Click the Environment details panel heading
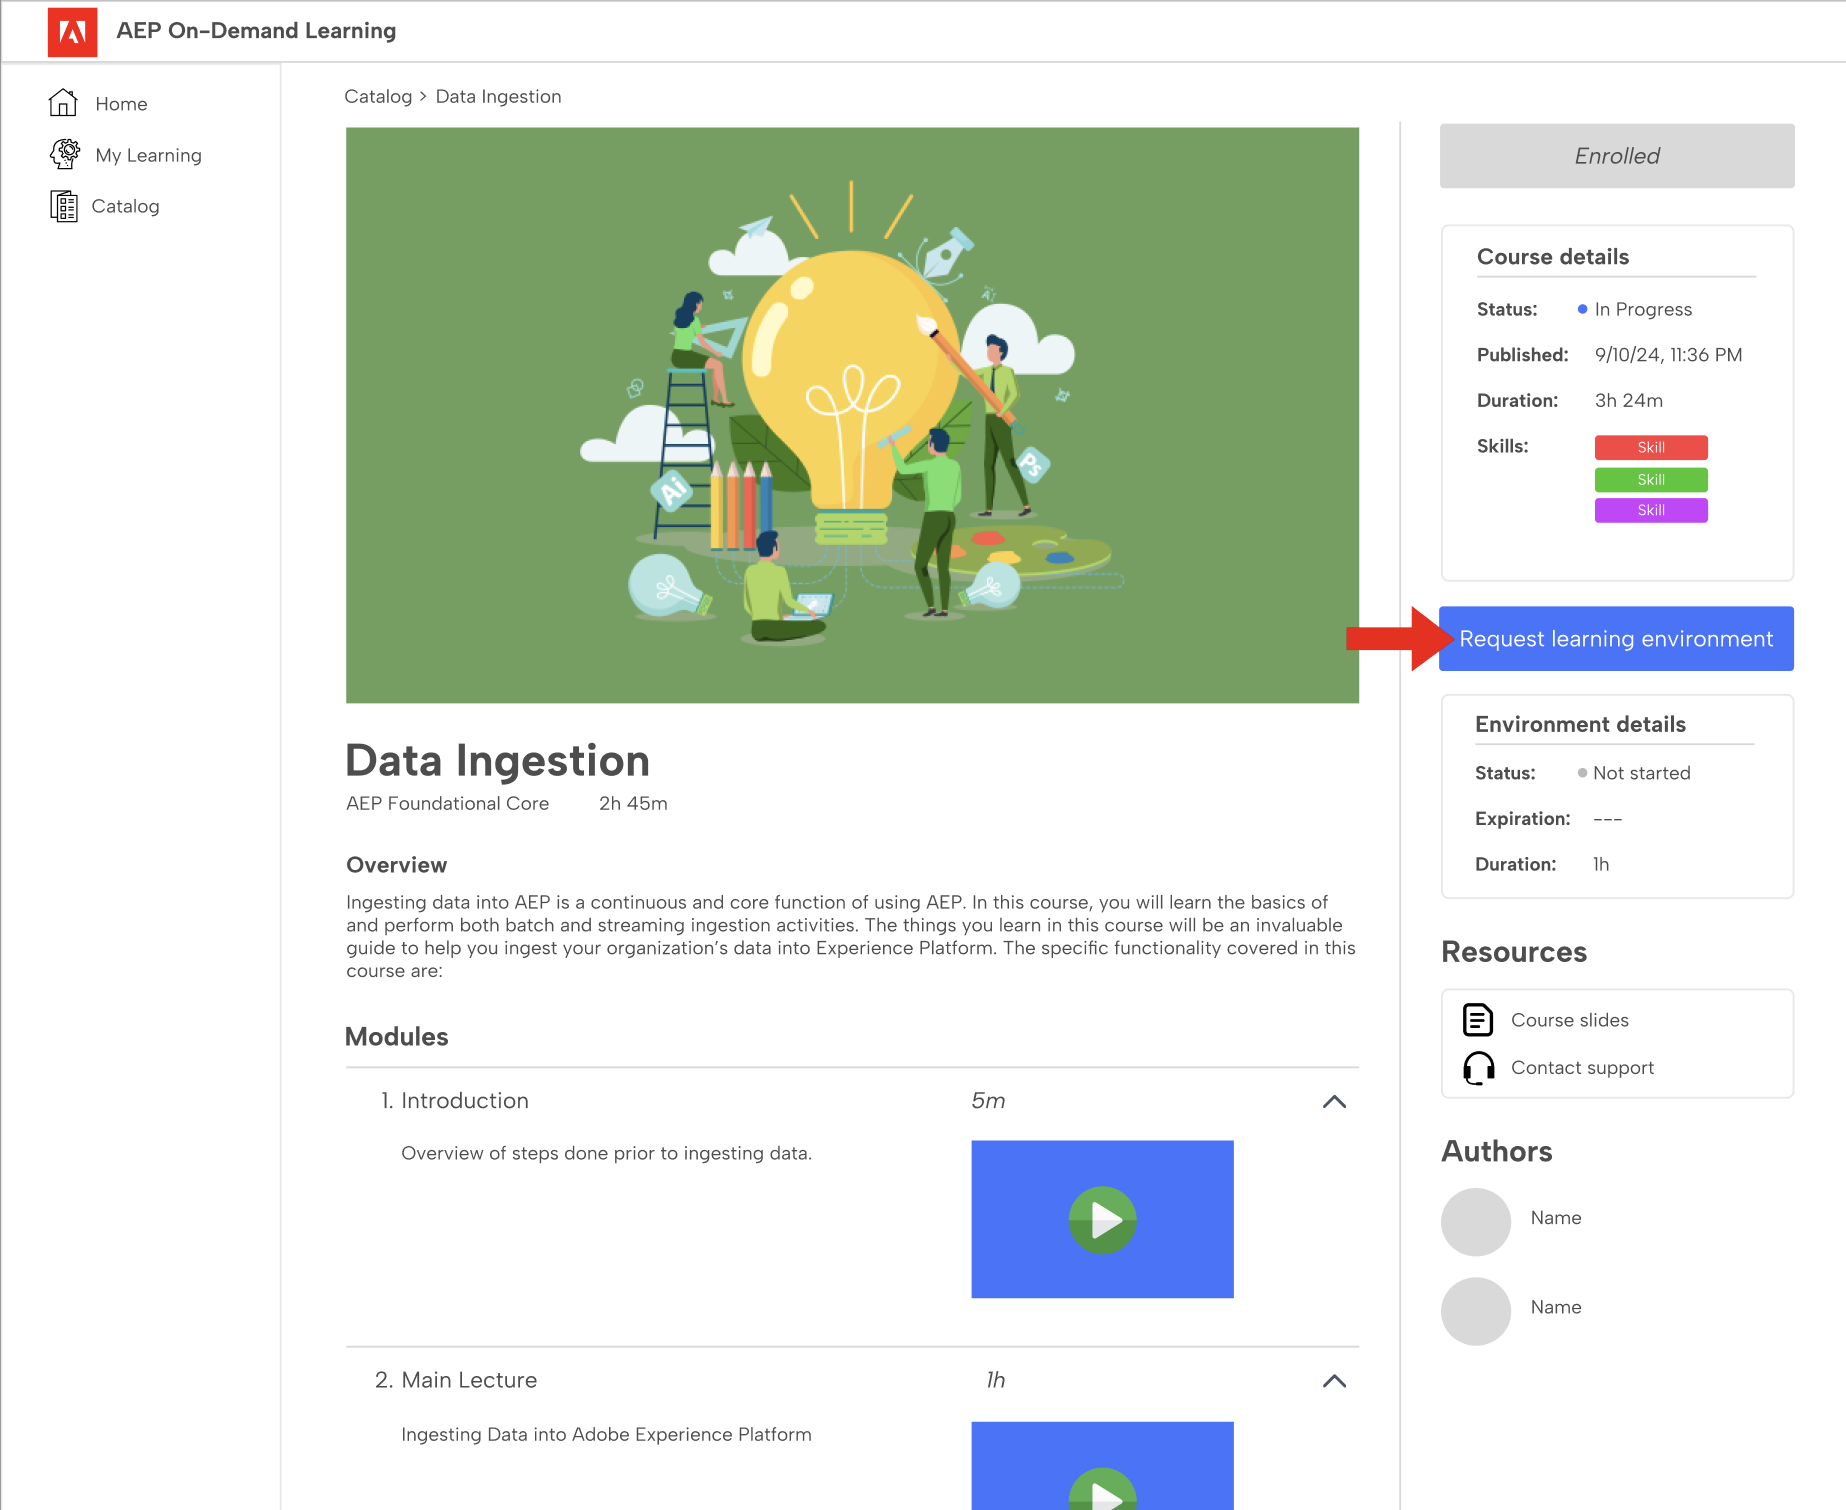The height and width of the screenshot is (1510, 1846). (x=1580, y=724)
